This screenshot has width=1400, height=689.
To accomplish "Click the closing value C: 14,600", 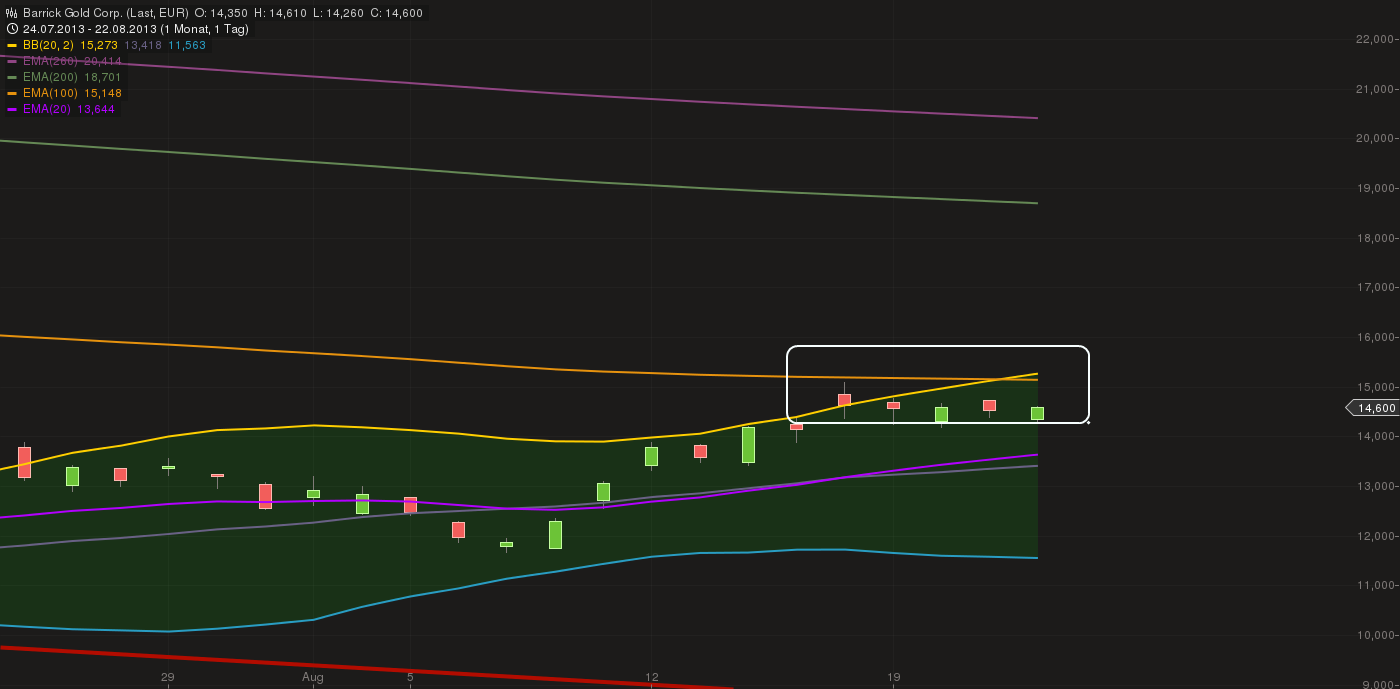I will point(396,13).
